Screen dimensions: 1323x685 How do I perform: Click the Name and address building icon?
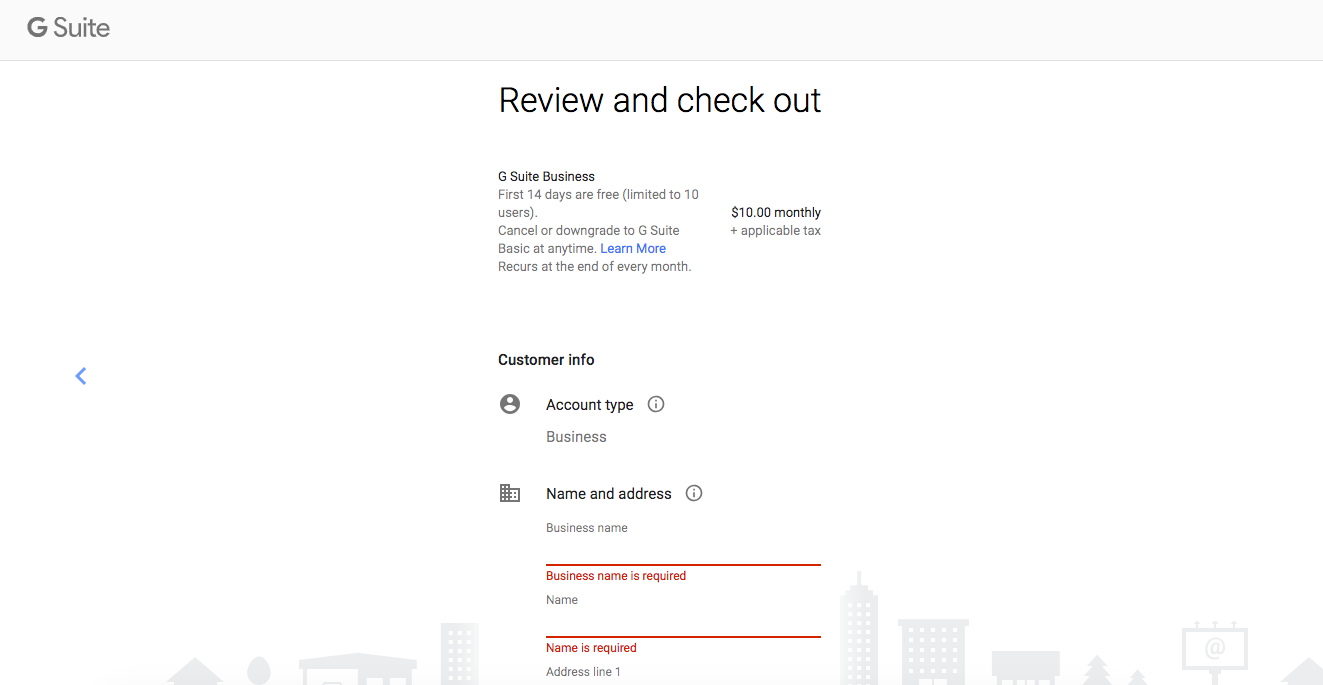(x=510, y=493)
